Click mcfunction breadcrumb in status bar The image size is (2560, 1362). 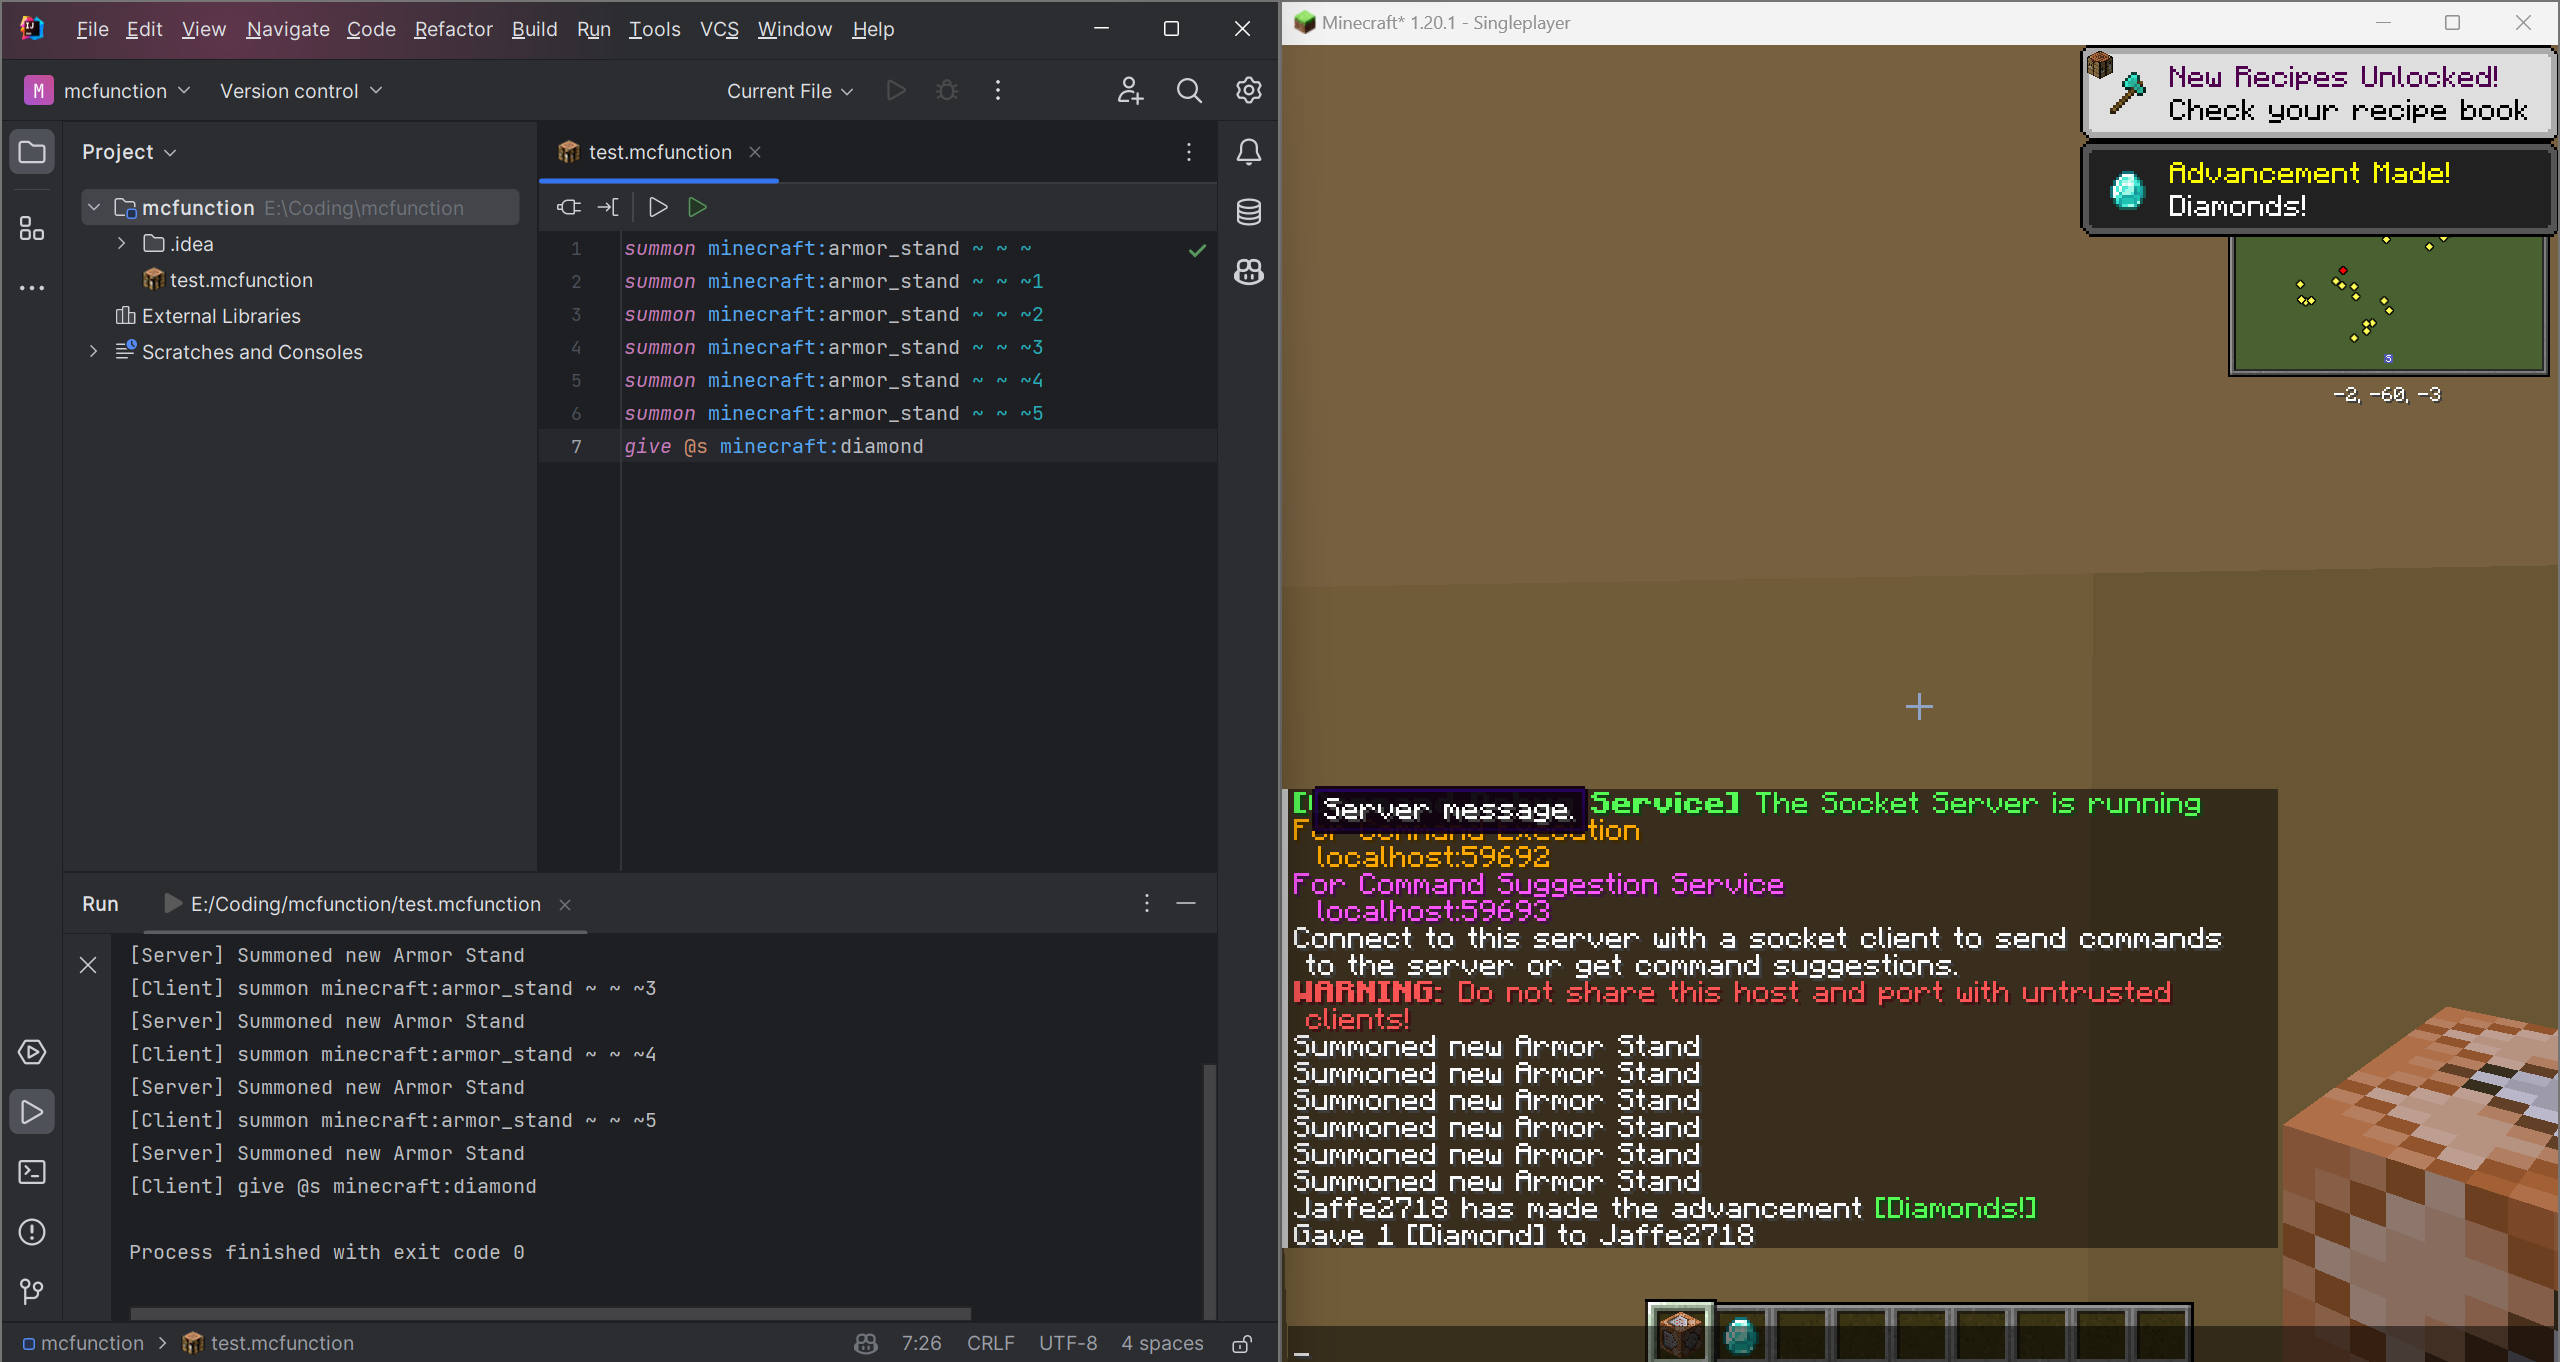[x=84, y=1343]
